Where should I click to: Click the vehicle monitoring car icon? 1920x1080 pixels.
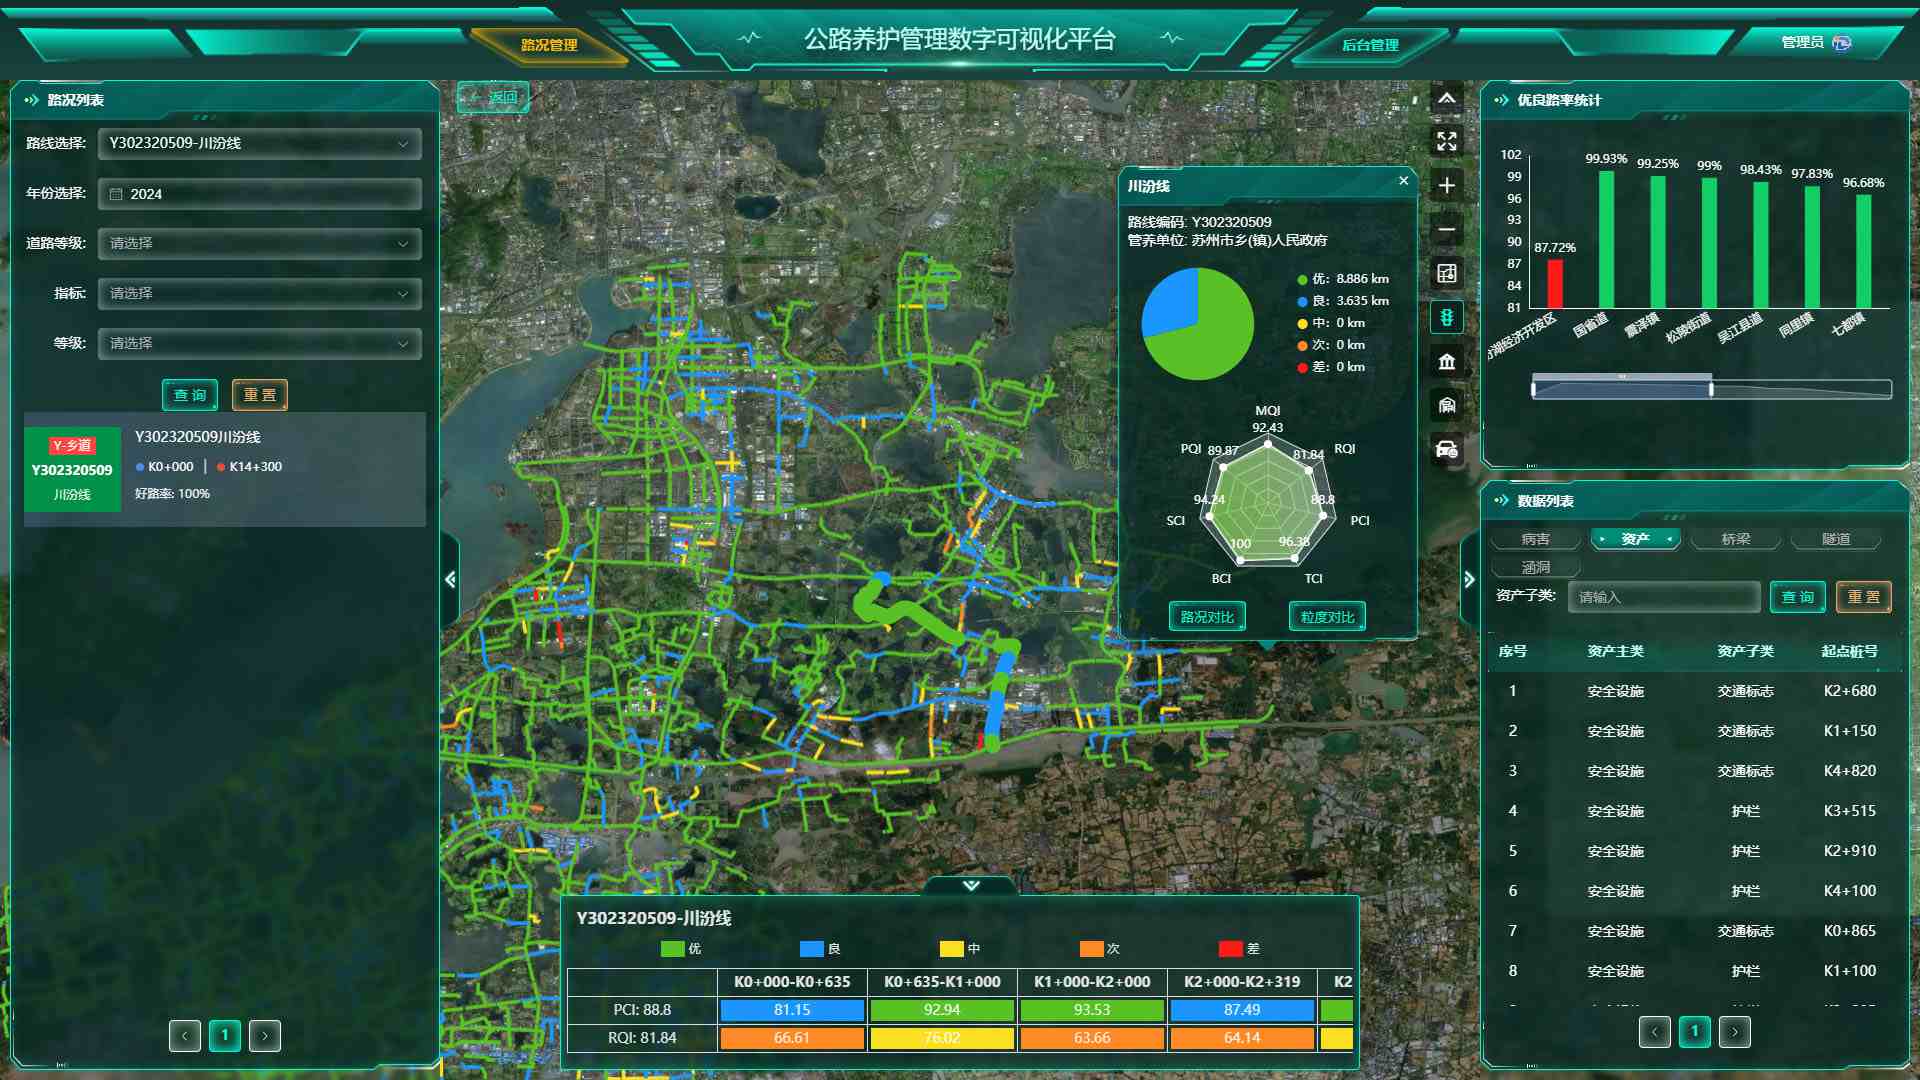point(1446,449)
